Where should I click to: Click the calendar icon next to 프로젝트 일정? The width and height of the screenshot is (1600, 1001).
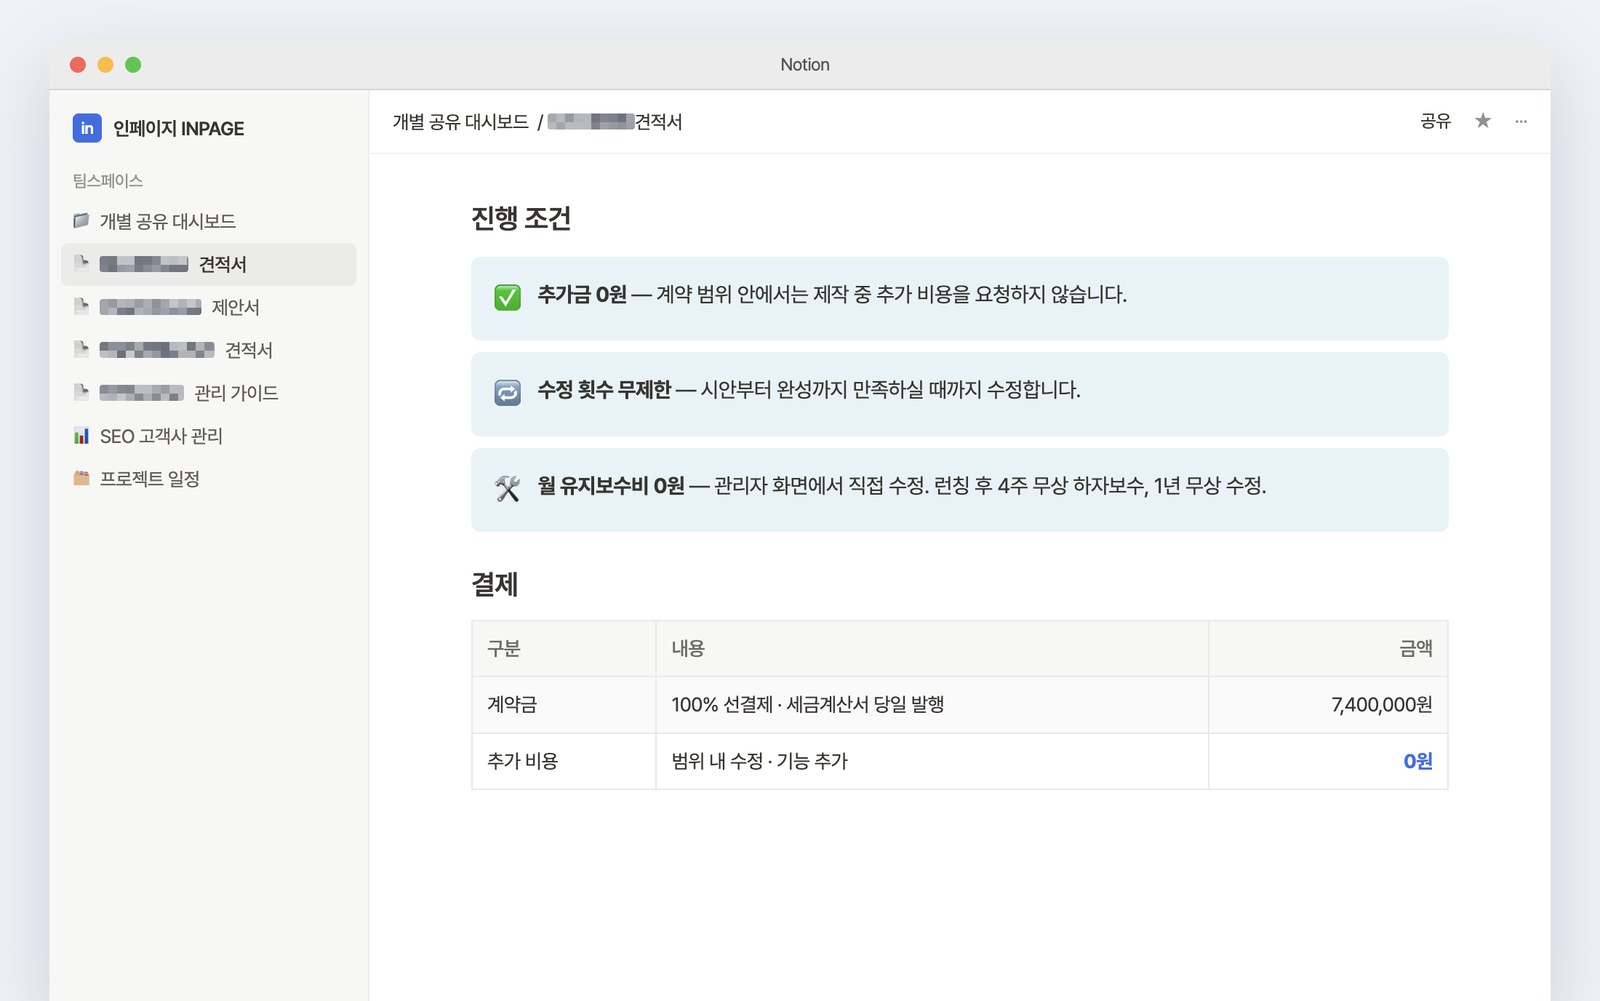pyautogui.click(x=82, y=478)
